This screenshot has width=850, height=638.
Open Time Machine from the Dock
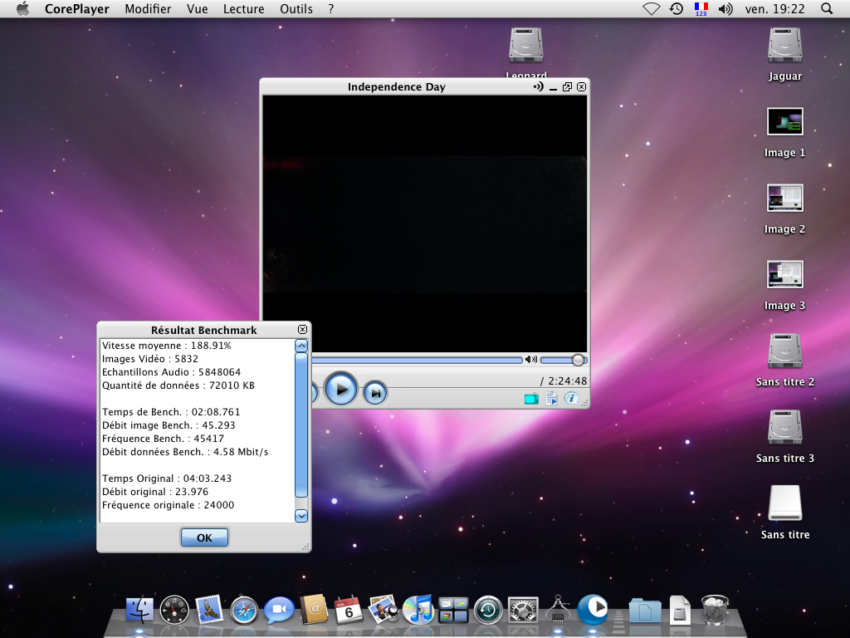point(488,610)
